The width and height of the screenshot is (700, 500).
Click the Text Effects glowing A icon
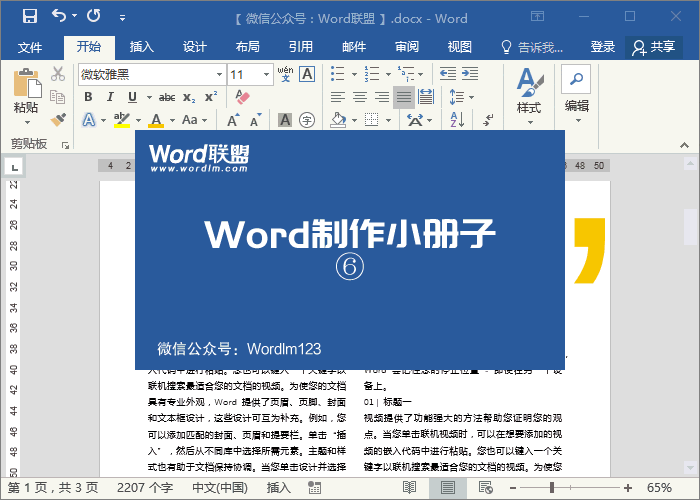pos(89,120)
